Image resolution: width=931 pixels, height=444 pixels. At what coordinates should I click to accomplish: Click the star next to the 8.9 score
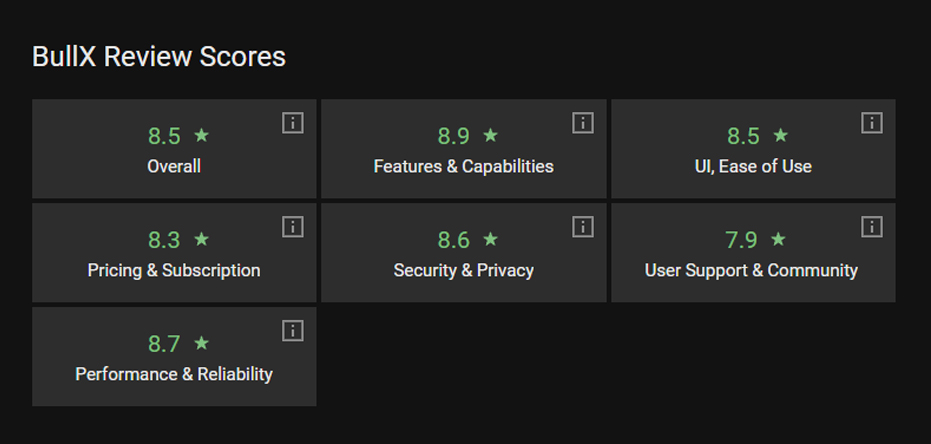point(490,135)
